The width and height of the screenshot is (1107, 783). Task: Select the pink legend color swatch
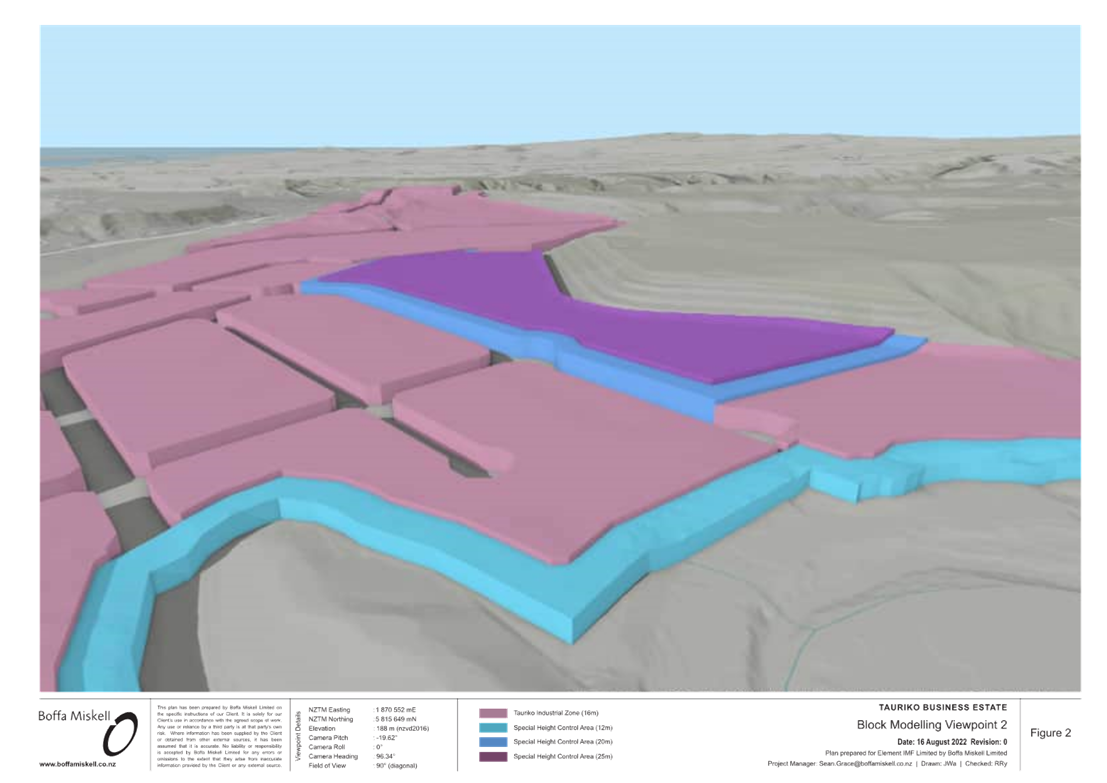(493, 713)
